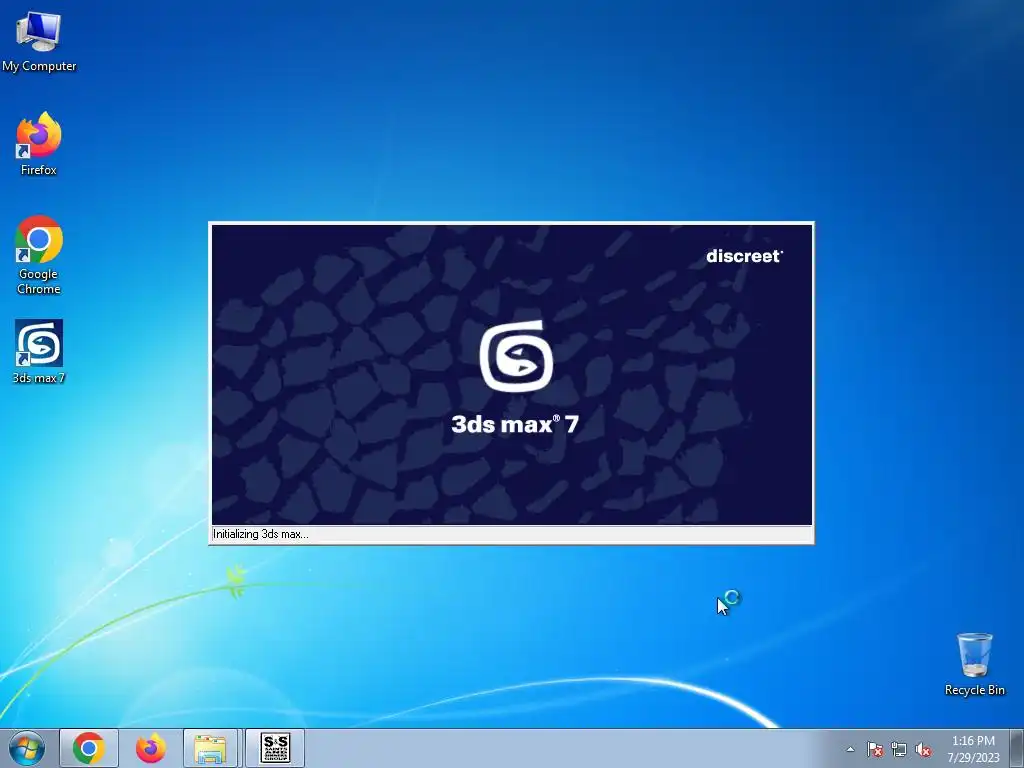Select the Recycle Bin desktop icon

974,664
